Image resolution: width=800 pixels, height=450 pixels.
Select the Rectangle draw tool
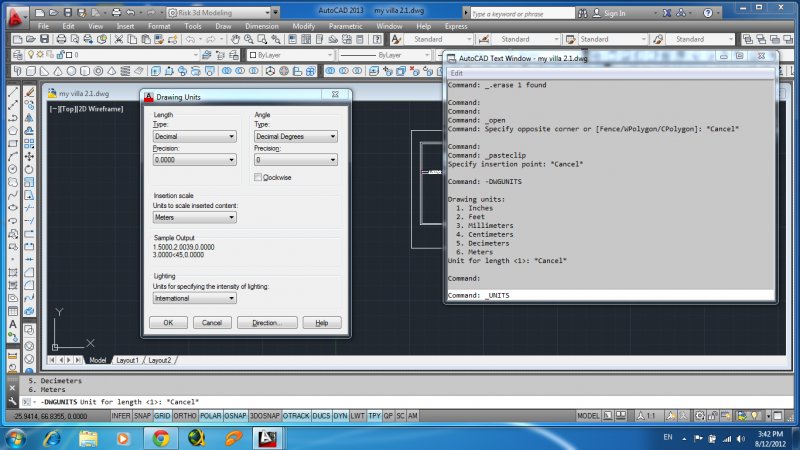tap(13, 143)
